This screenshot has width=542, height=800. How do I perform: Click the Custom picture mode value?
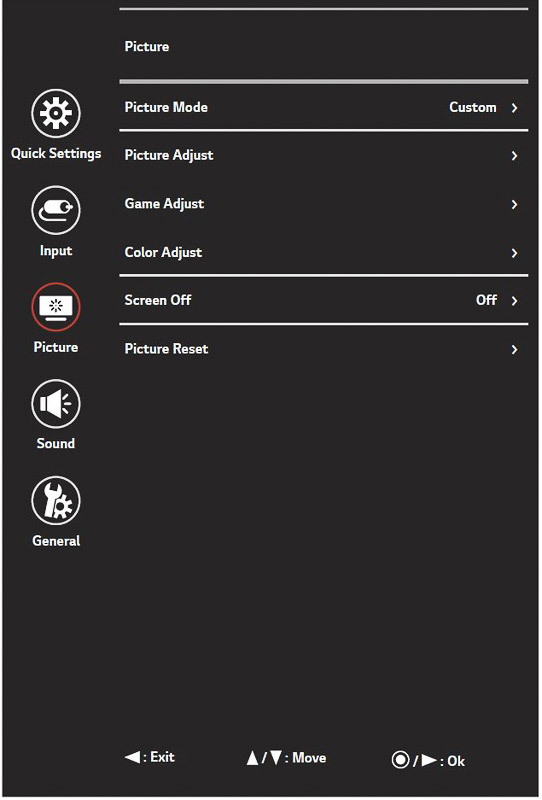coord(473,107)
